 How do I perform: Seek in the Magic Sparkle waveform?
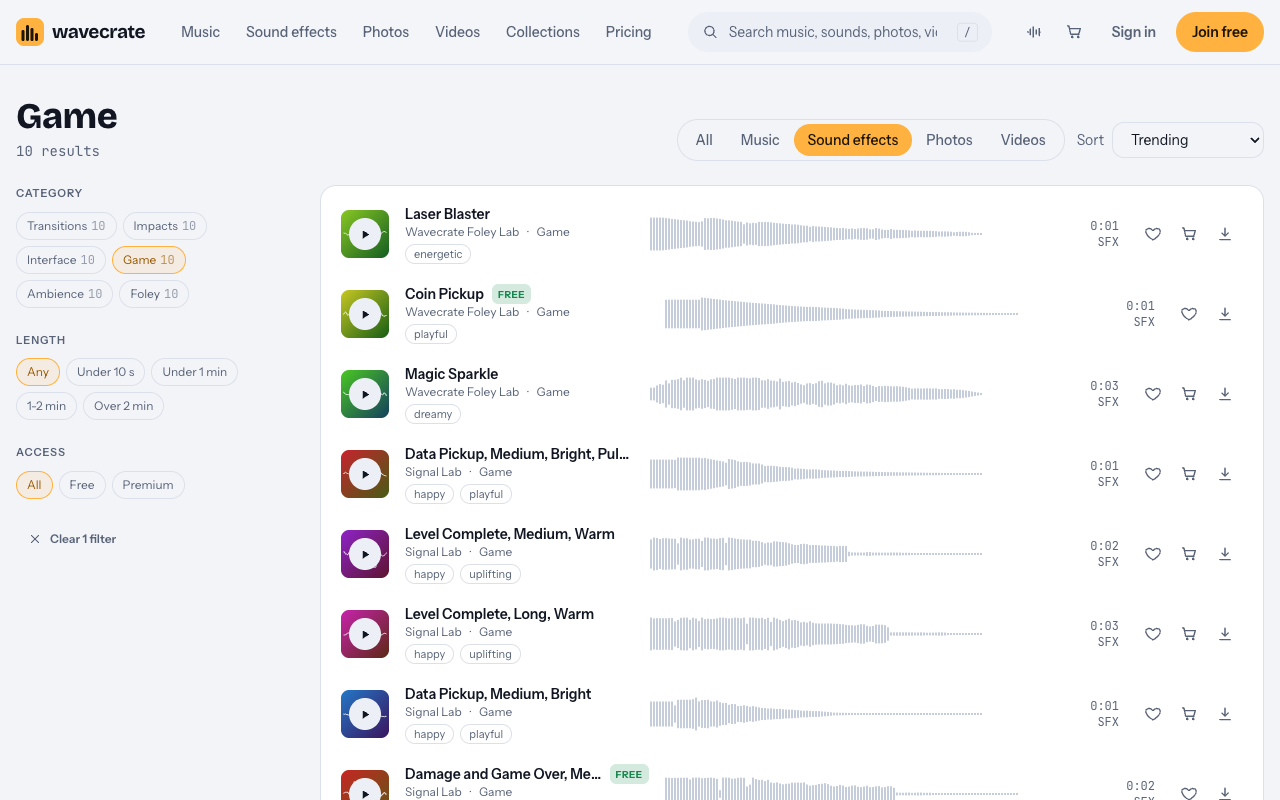(x=816, y=394)
